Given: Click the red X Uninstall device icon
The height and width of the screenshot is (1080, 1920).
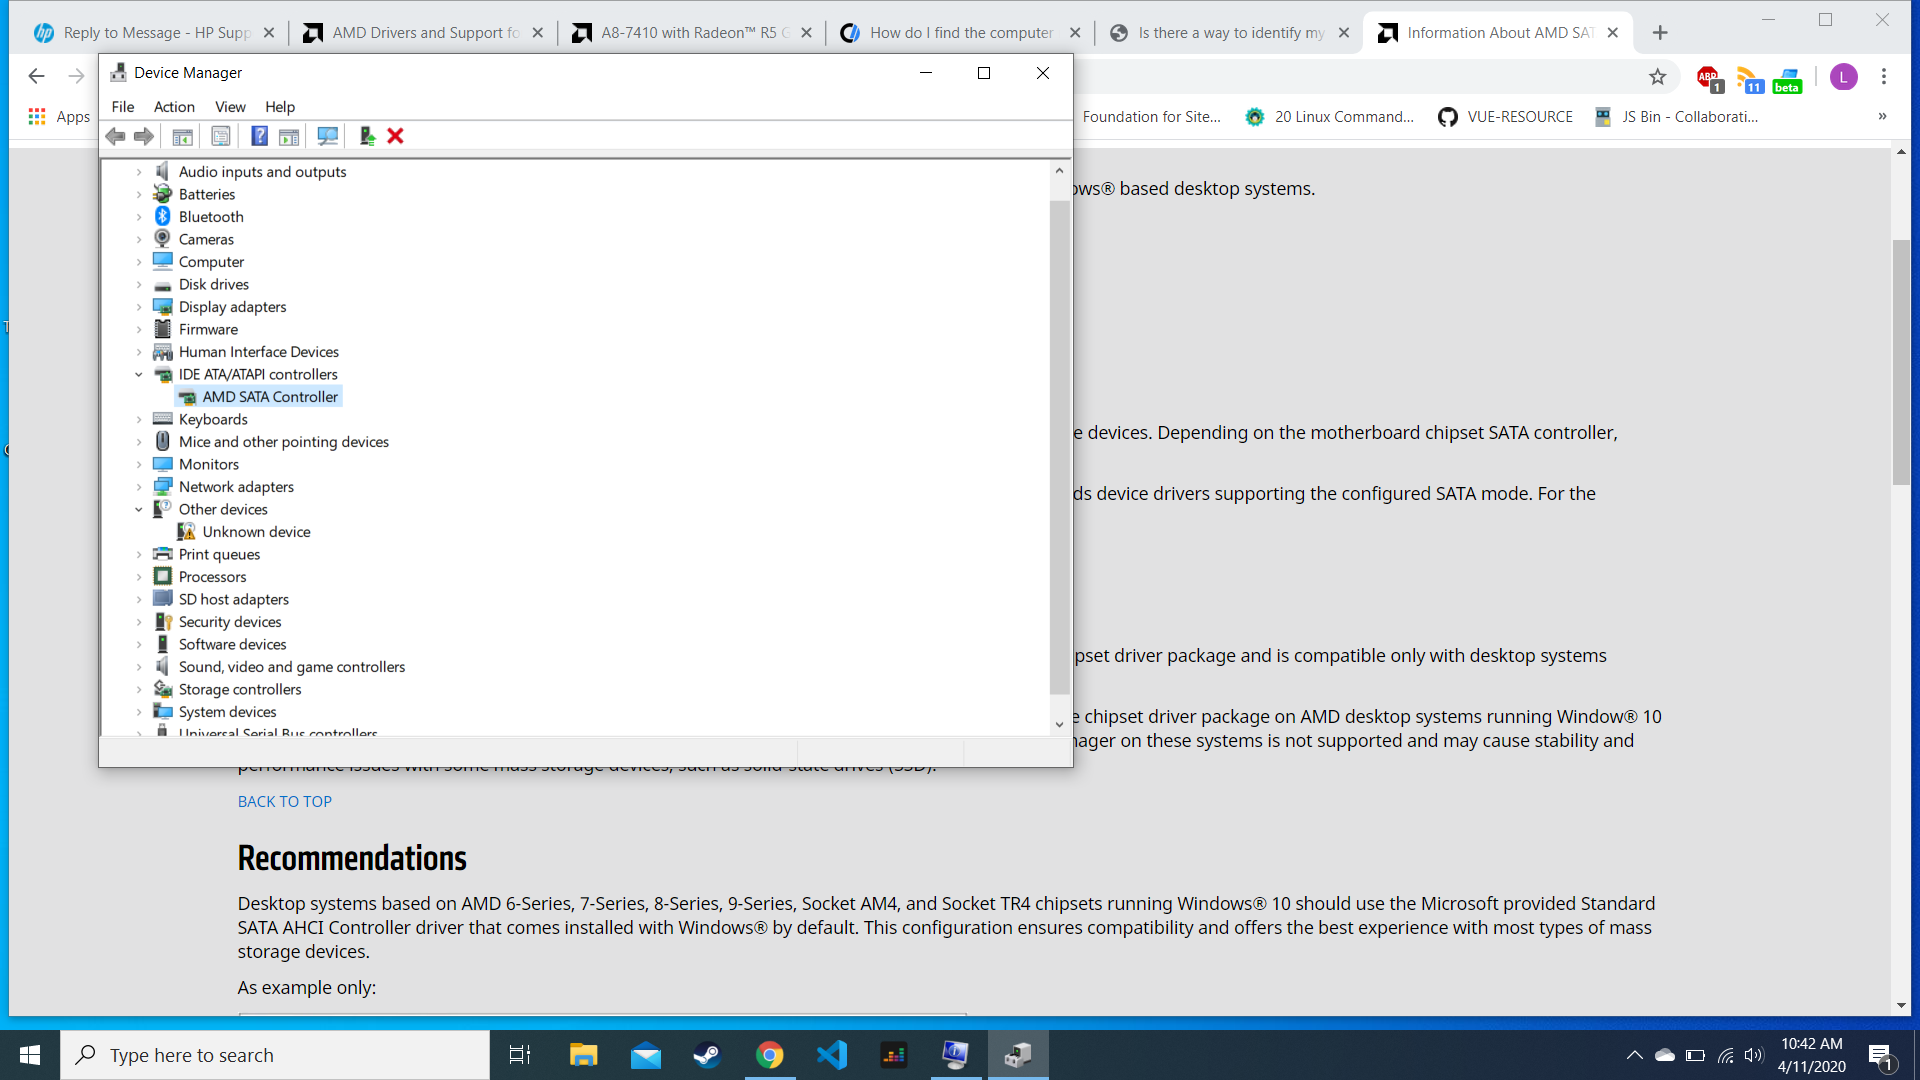Looking at the screenshot, I should (x=396, y=136).
